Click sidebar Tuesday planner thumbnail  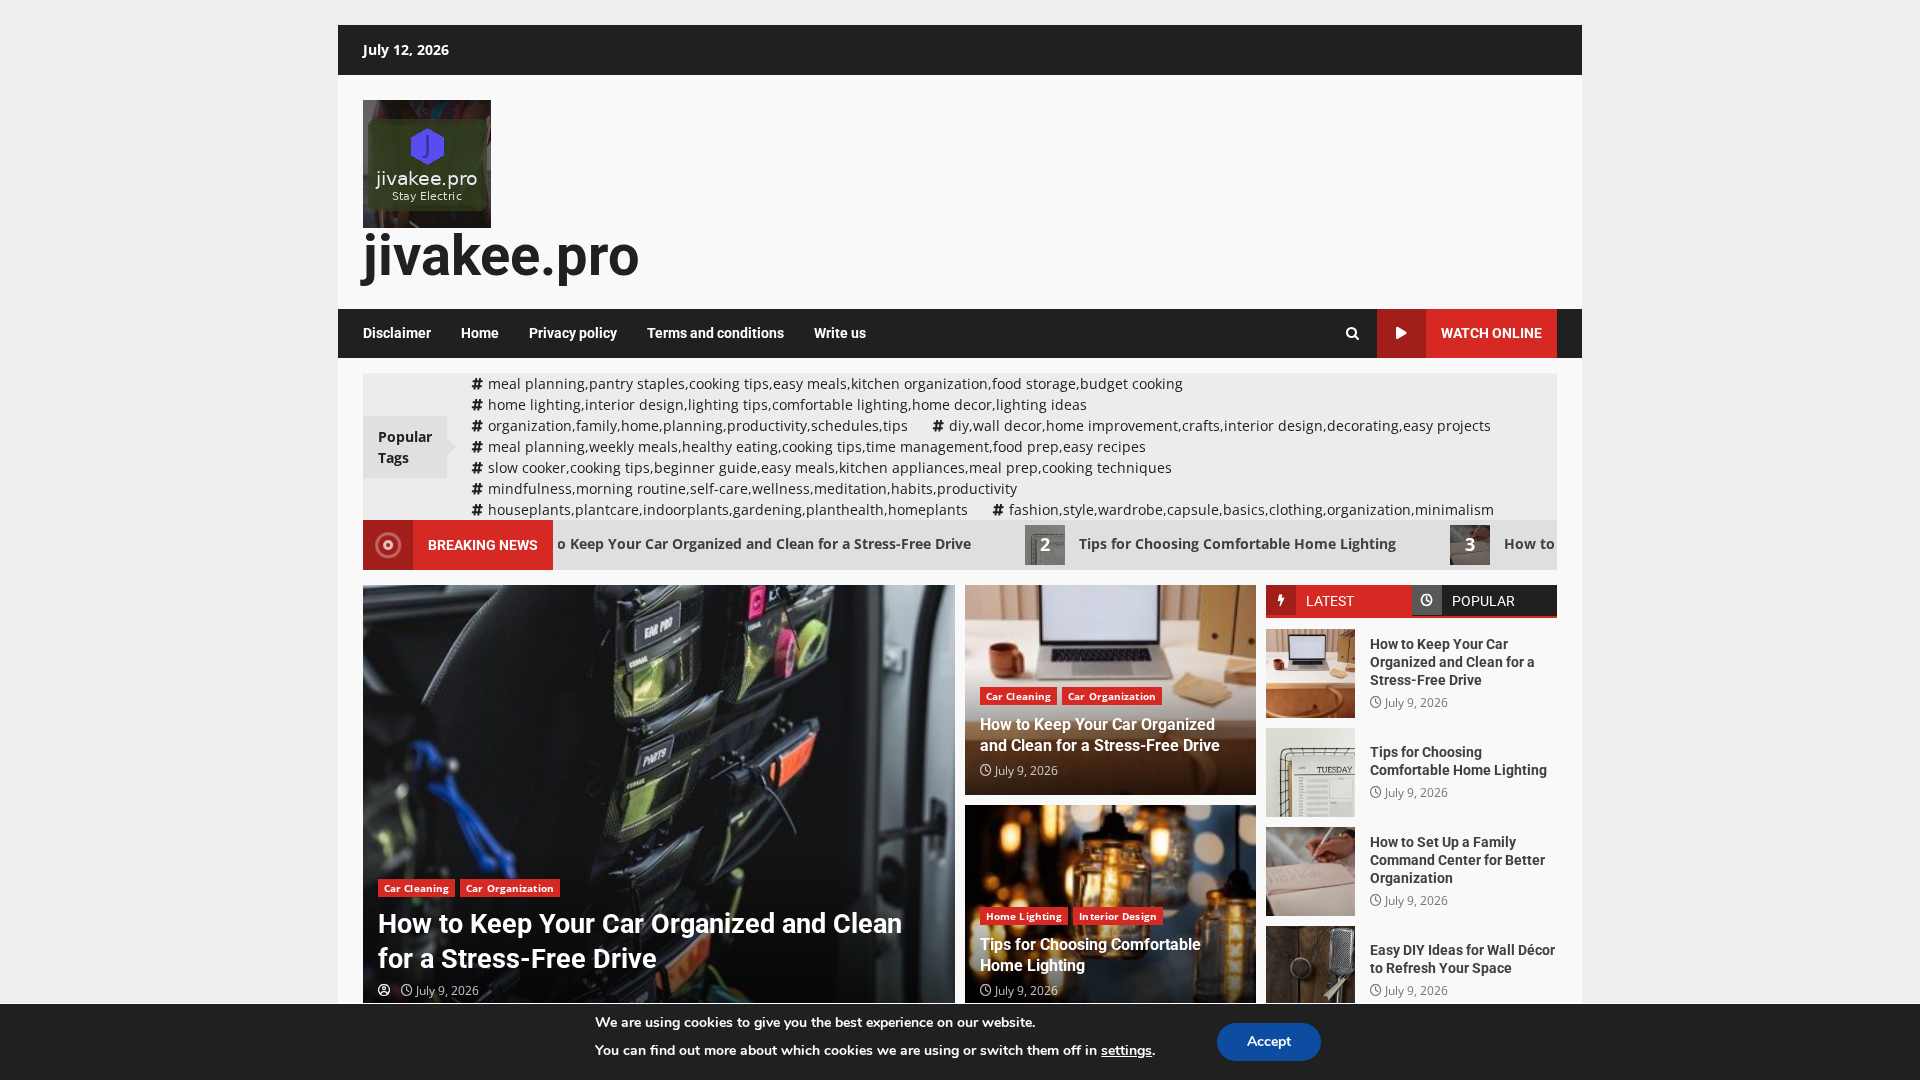[1310, 772]
